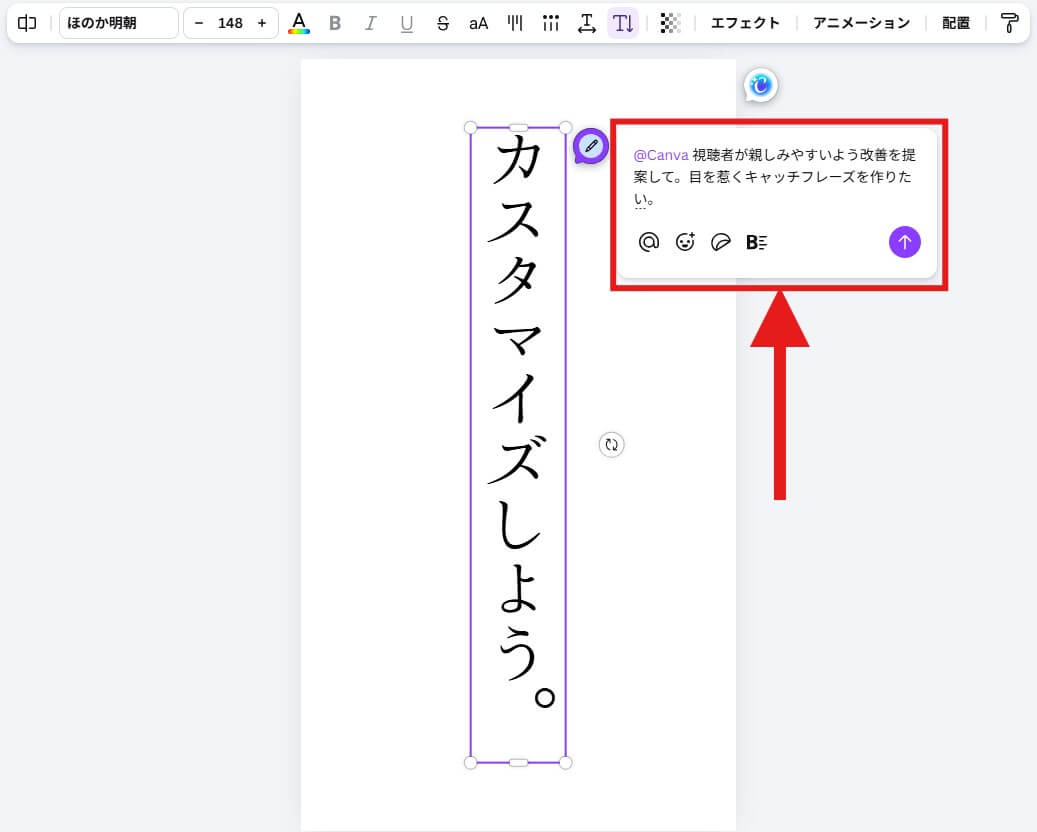This screenshot has width=1037, height=832.
Task: Toggle bold formatting
Action: tap(335, 23)
